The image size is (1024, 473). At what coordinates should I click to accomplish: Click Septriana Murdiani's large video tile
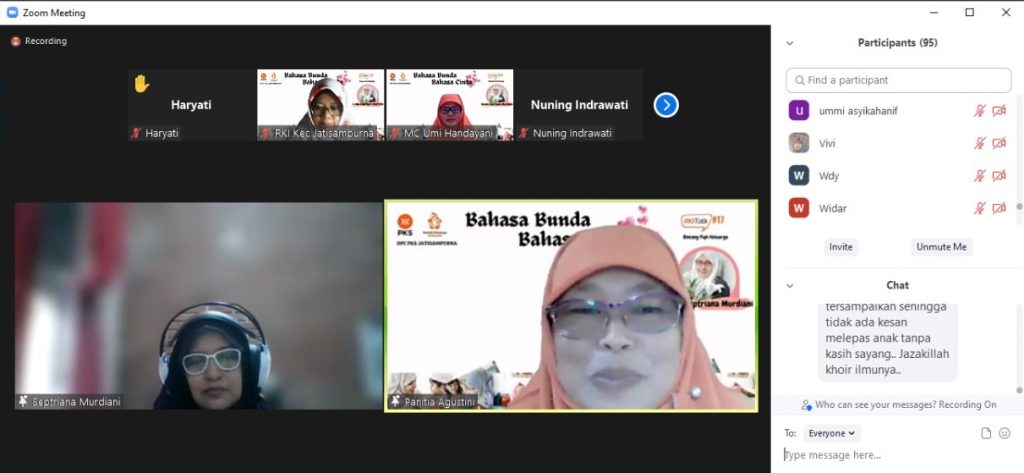(x=199, y=306)
